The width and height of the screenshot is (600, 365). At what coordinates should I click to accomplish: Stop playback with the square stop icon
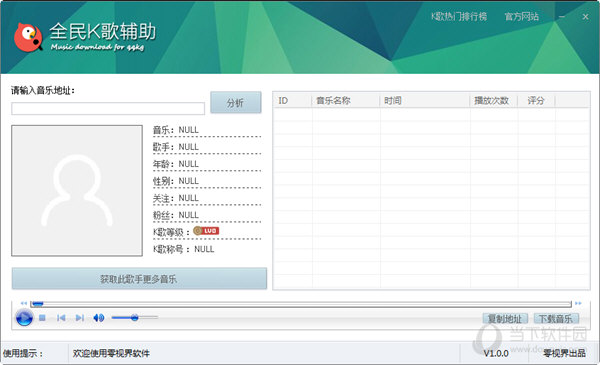point(42,318)
